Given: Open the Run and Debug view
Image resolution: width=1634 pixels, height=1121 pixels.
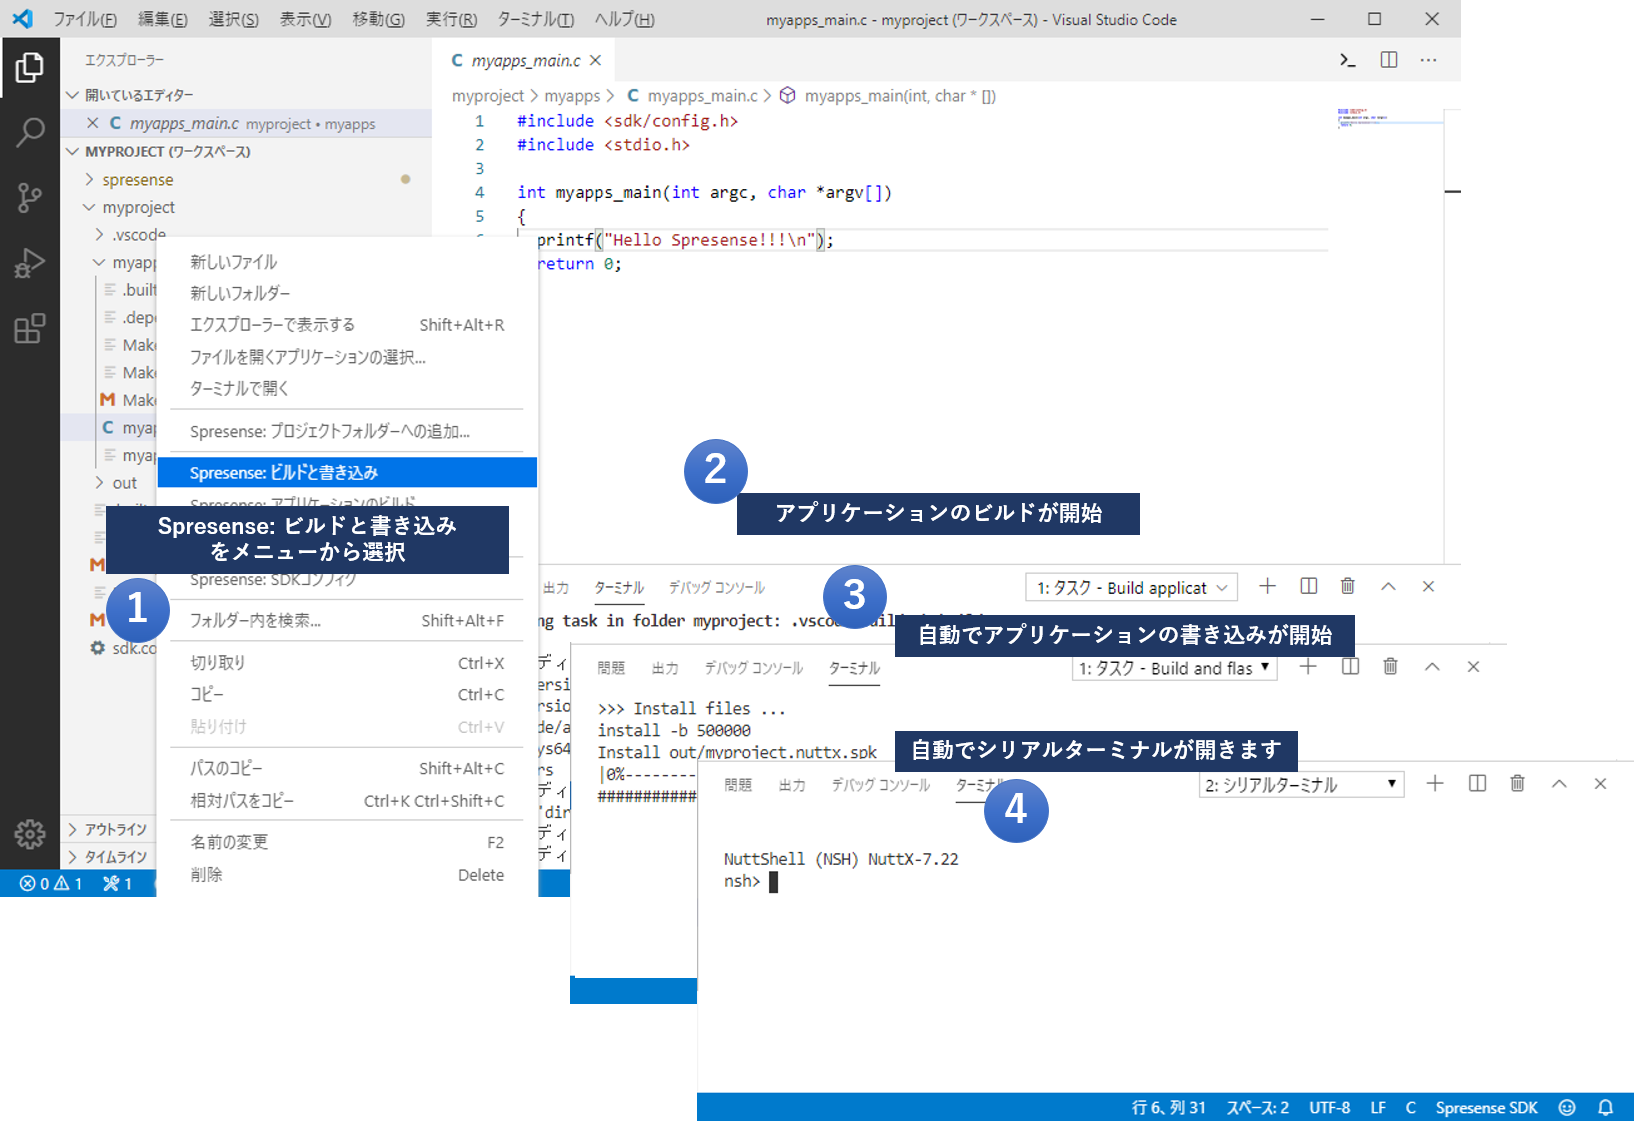Looking at the screenshot, I should [30, 263].
